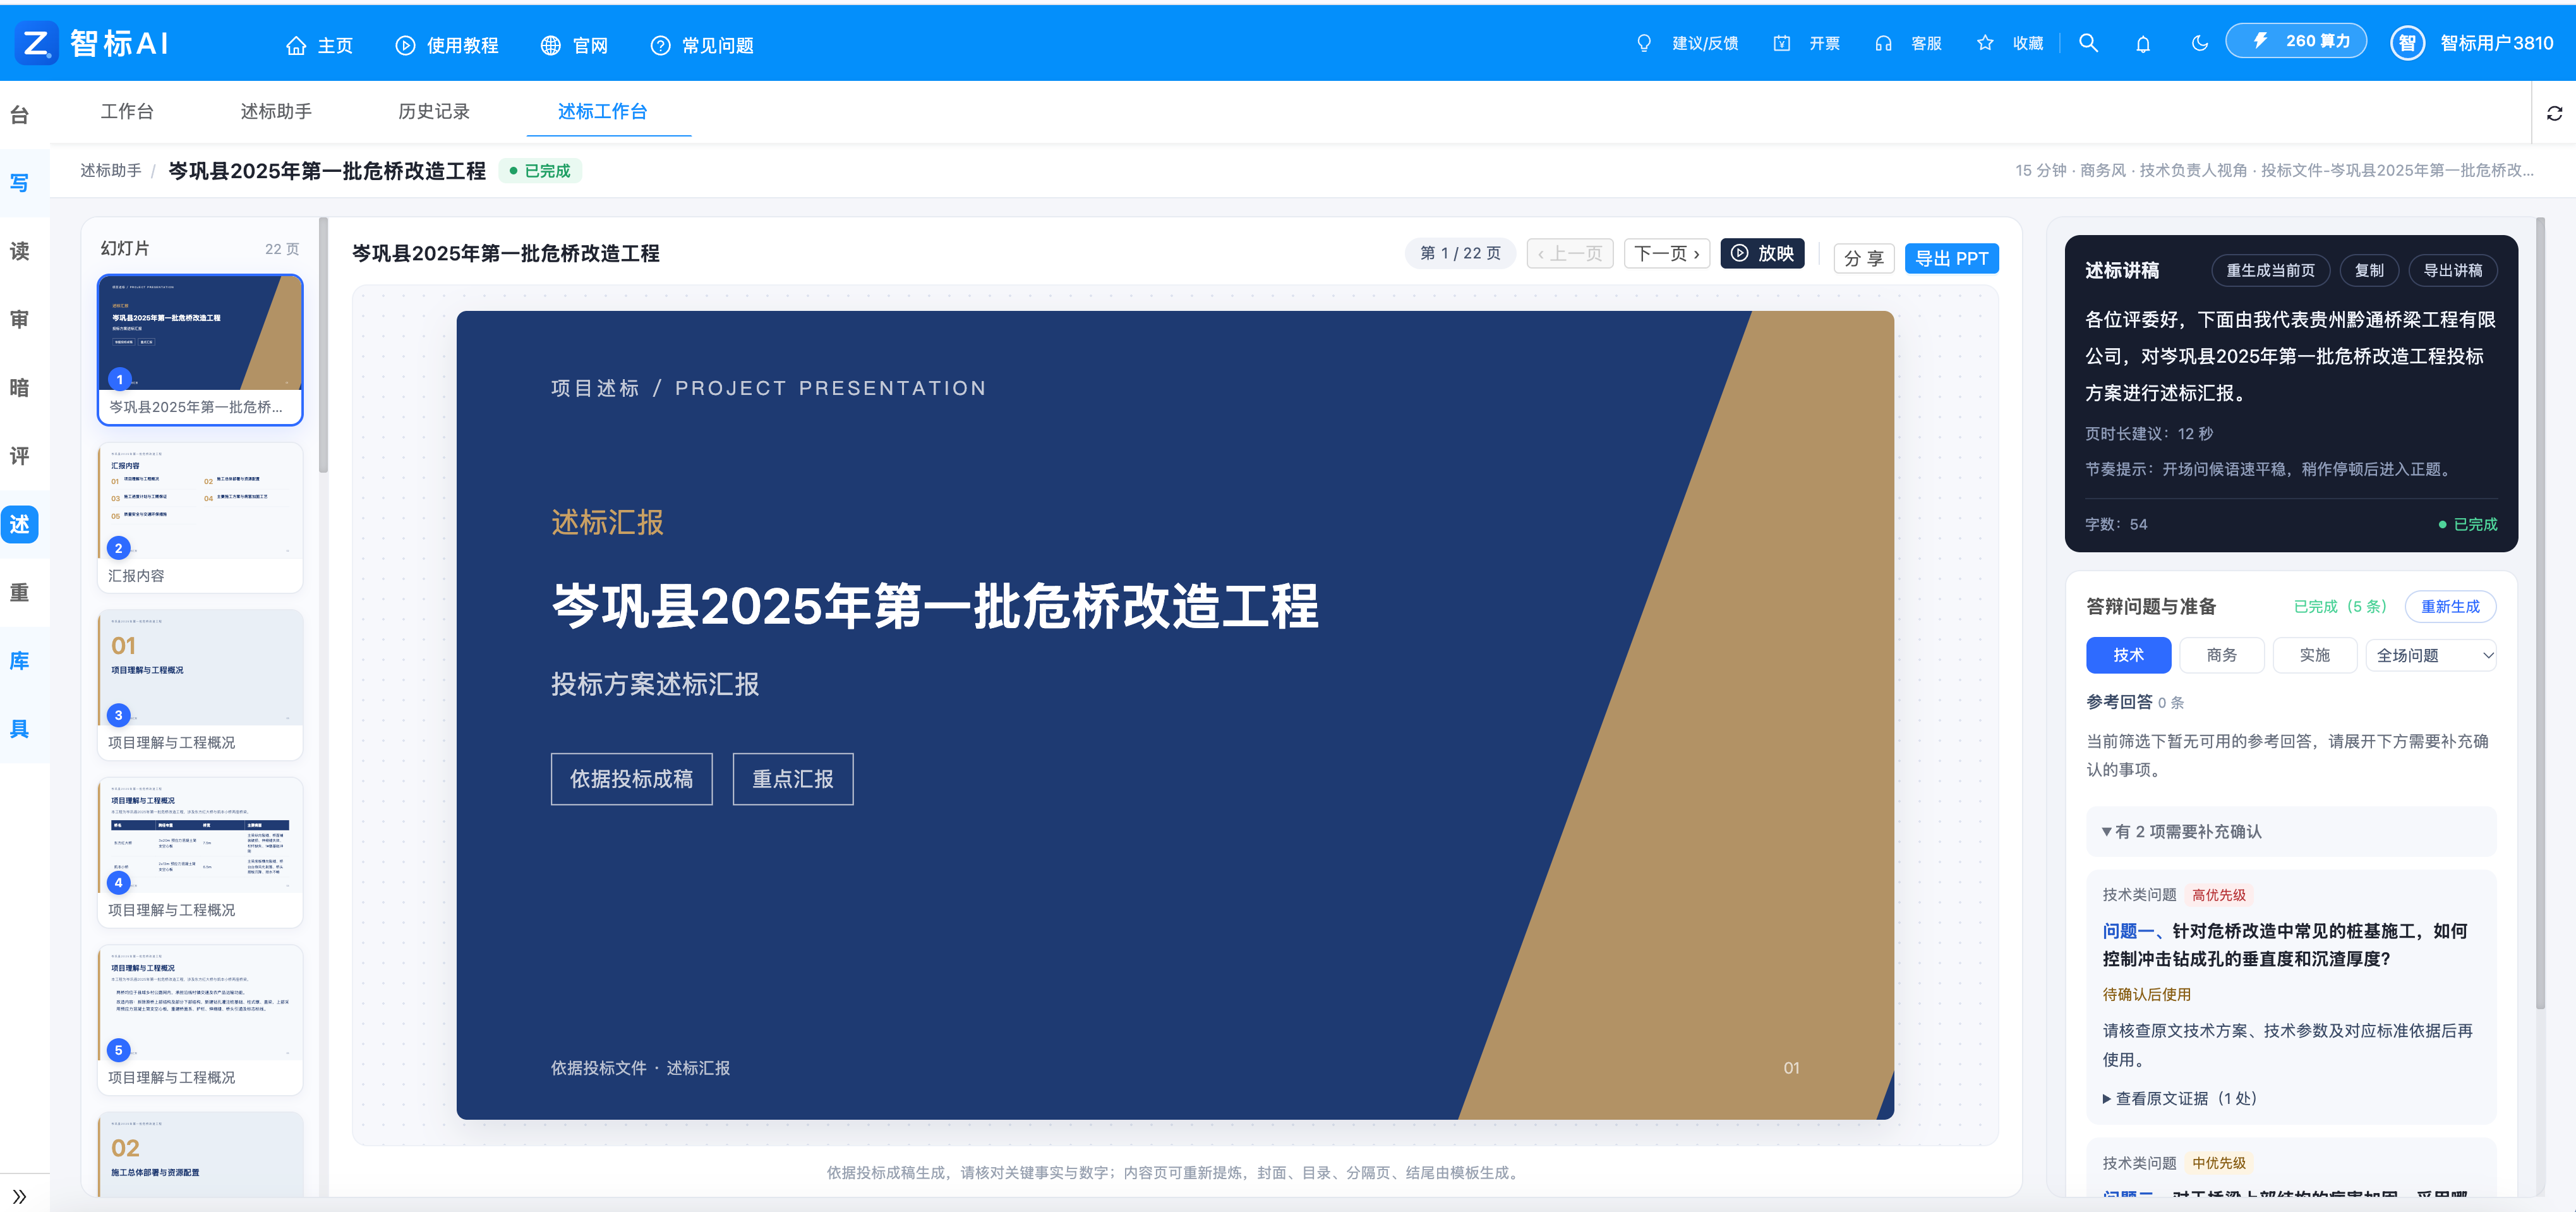
Task: Select slide 2 汇报内容 thumbnail
Action: (200, 517)
